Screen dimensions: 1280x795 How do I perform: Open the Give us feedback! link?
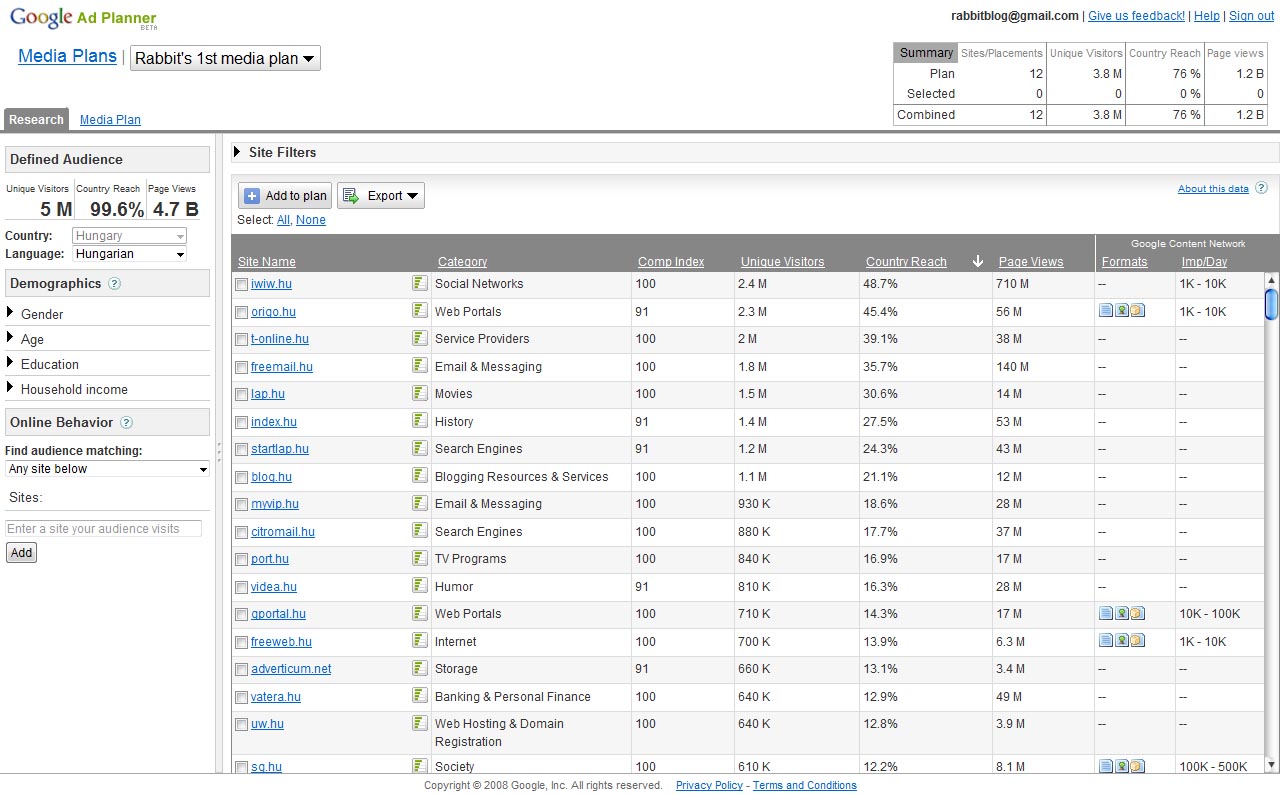pyautogui.click(x=1136, y=16)
